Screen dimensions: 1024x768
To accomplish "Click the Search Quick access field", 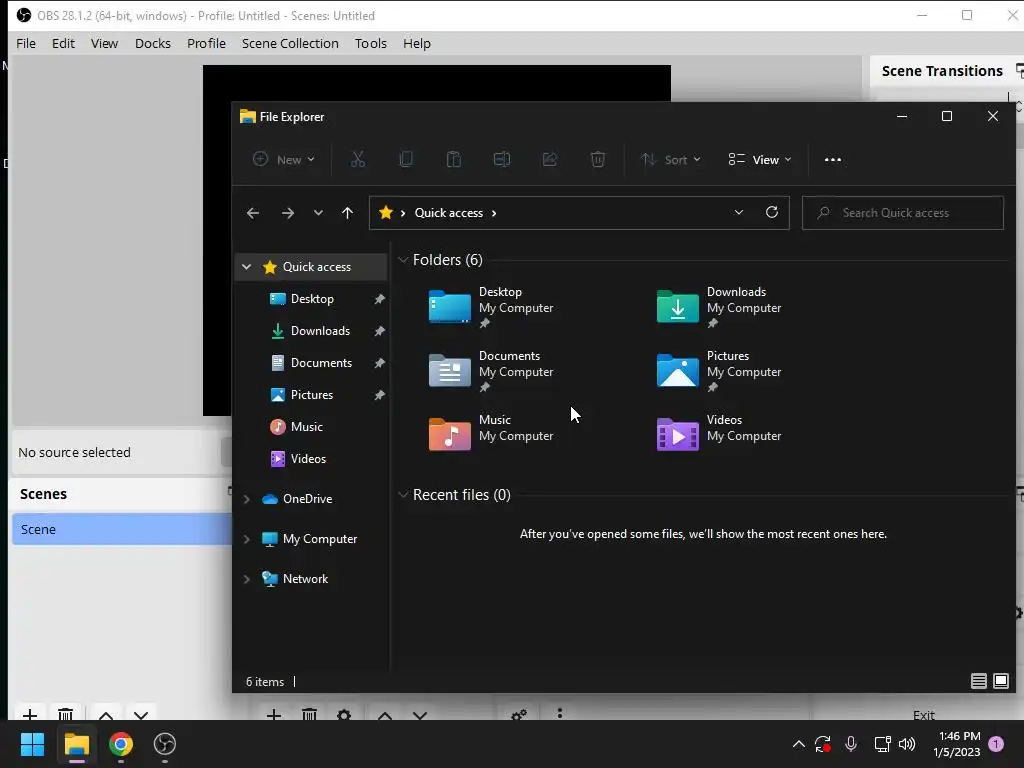I will point(903,213).
